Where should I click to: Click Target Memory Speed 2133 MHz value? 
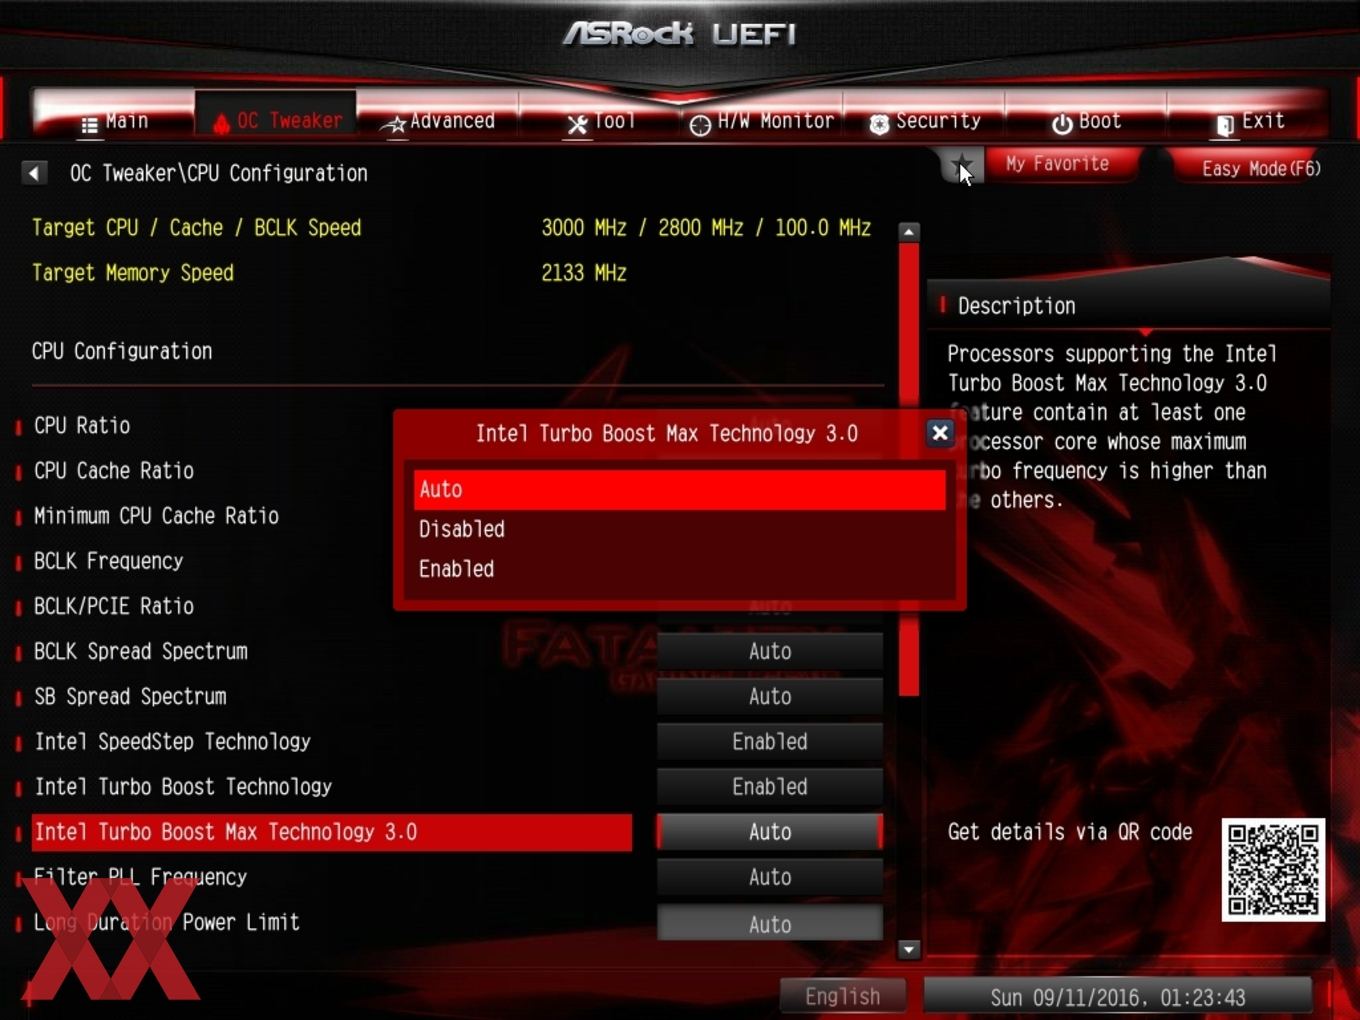click(x=584, y=273)
